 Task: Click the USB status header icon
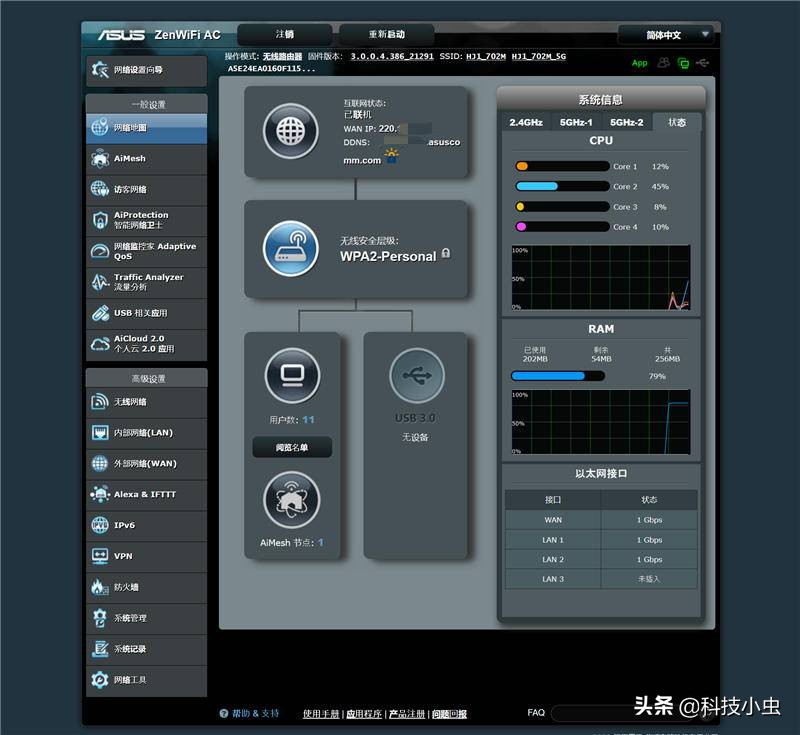[x=703, y=63]
